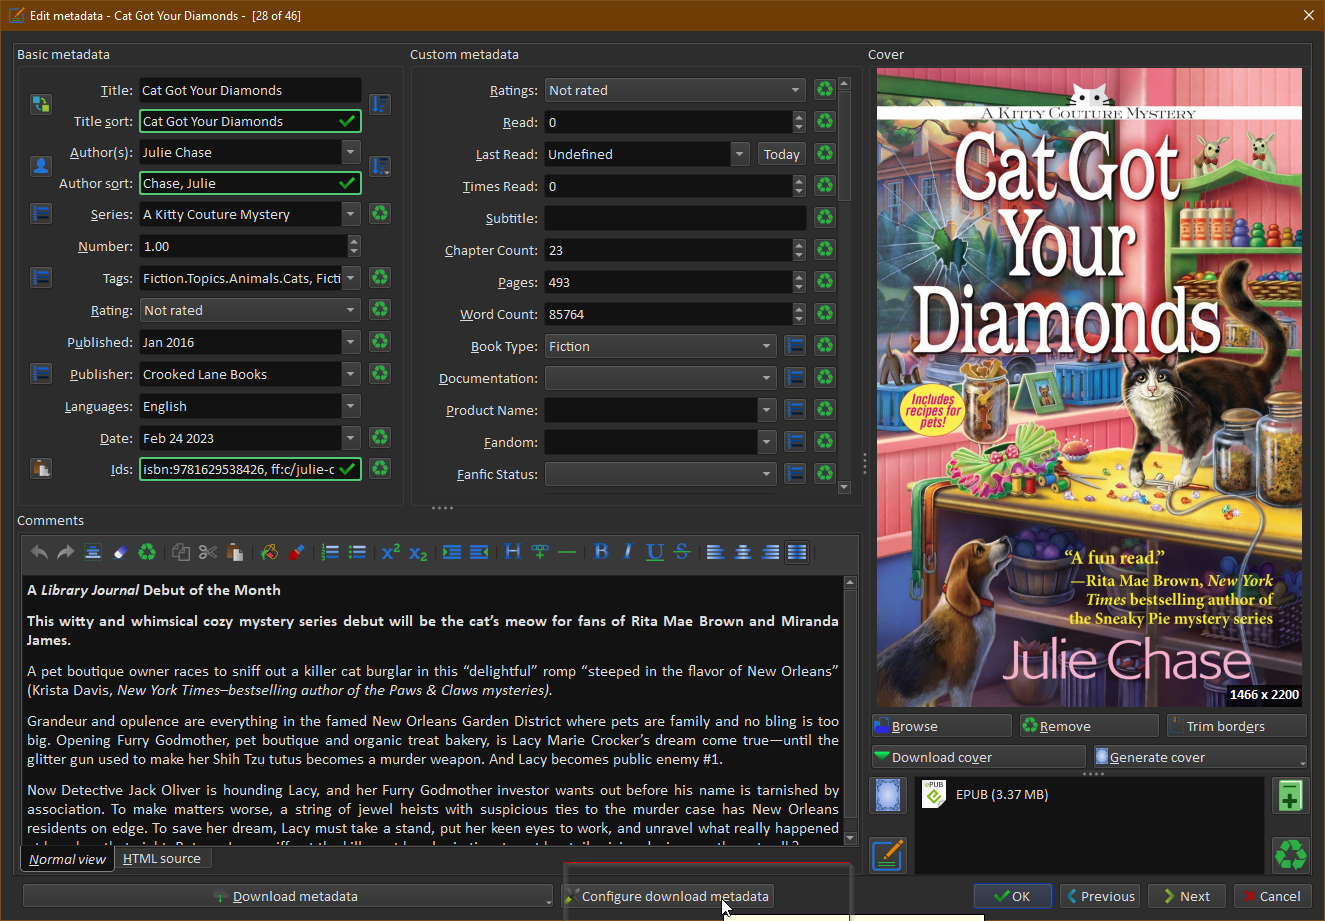Add a format to this book
Image resolution: width=1325 pixels, height=921 pixels.
click(1290, 797)
